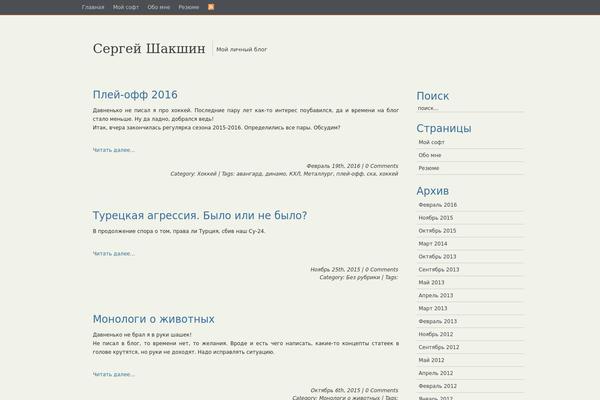Screen dimensions: 600x400
Task: Open Мой софт in top menu
Action: 126,7
